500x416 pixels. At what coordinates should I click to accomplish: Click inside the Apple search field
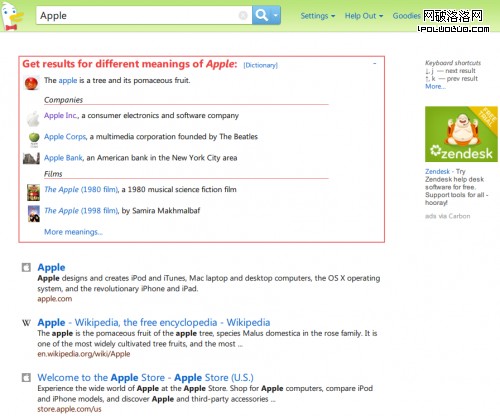(x=138, y=15)
